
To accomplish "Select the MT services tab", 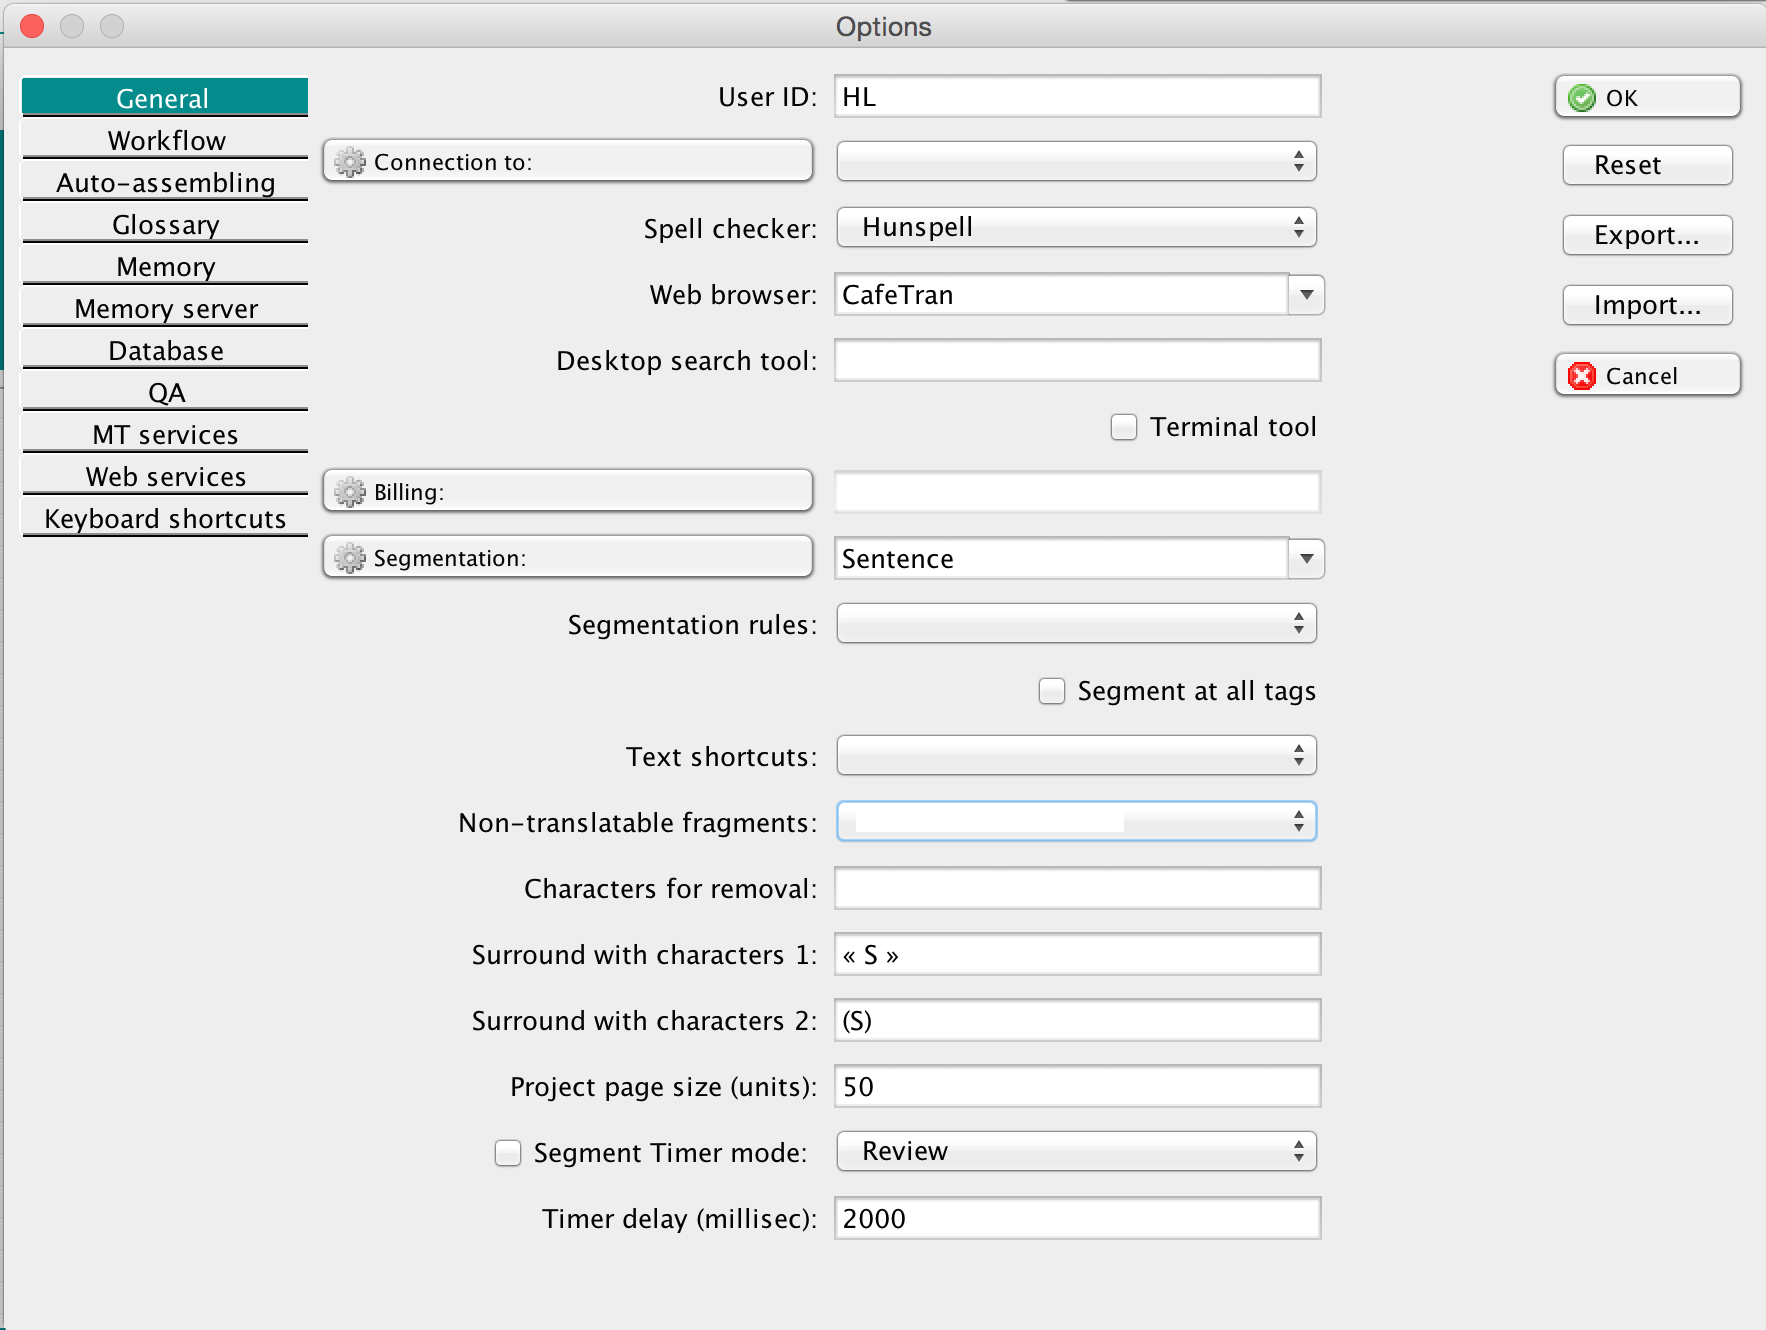I will (x=166, y=434).
